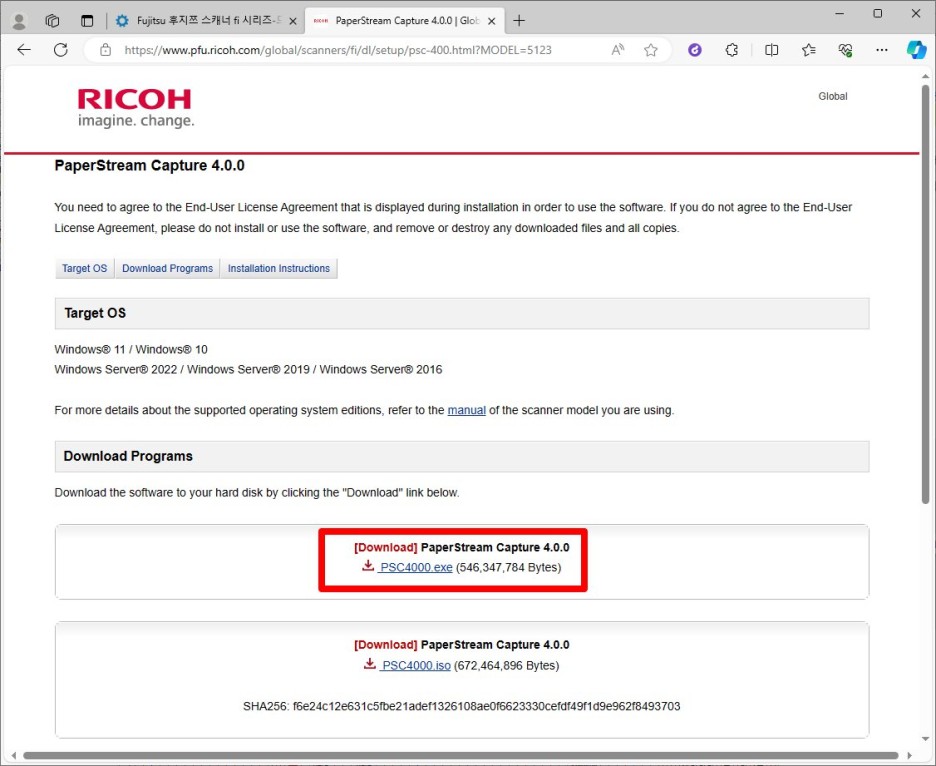Close the PaperStream Capture tab
The width and height of the screenshot is (936, 766).
[x=491, y=21]
